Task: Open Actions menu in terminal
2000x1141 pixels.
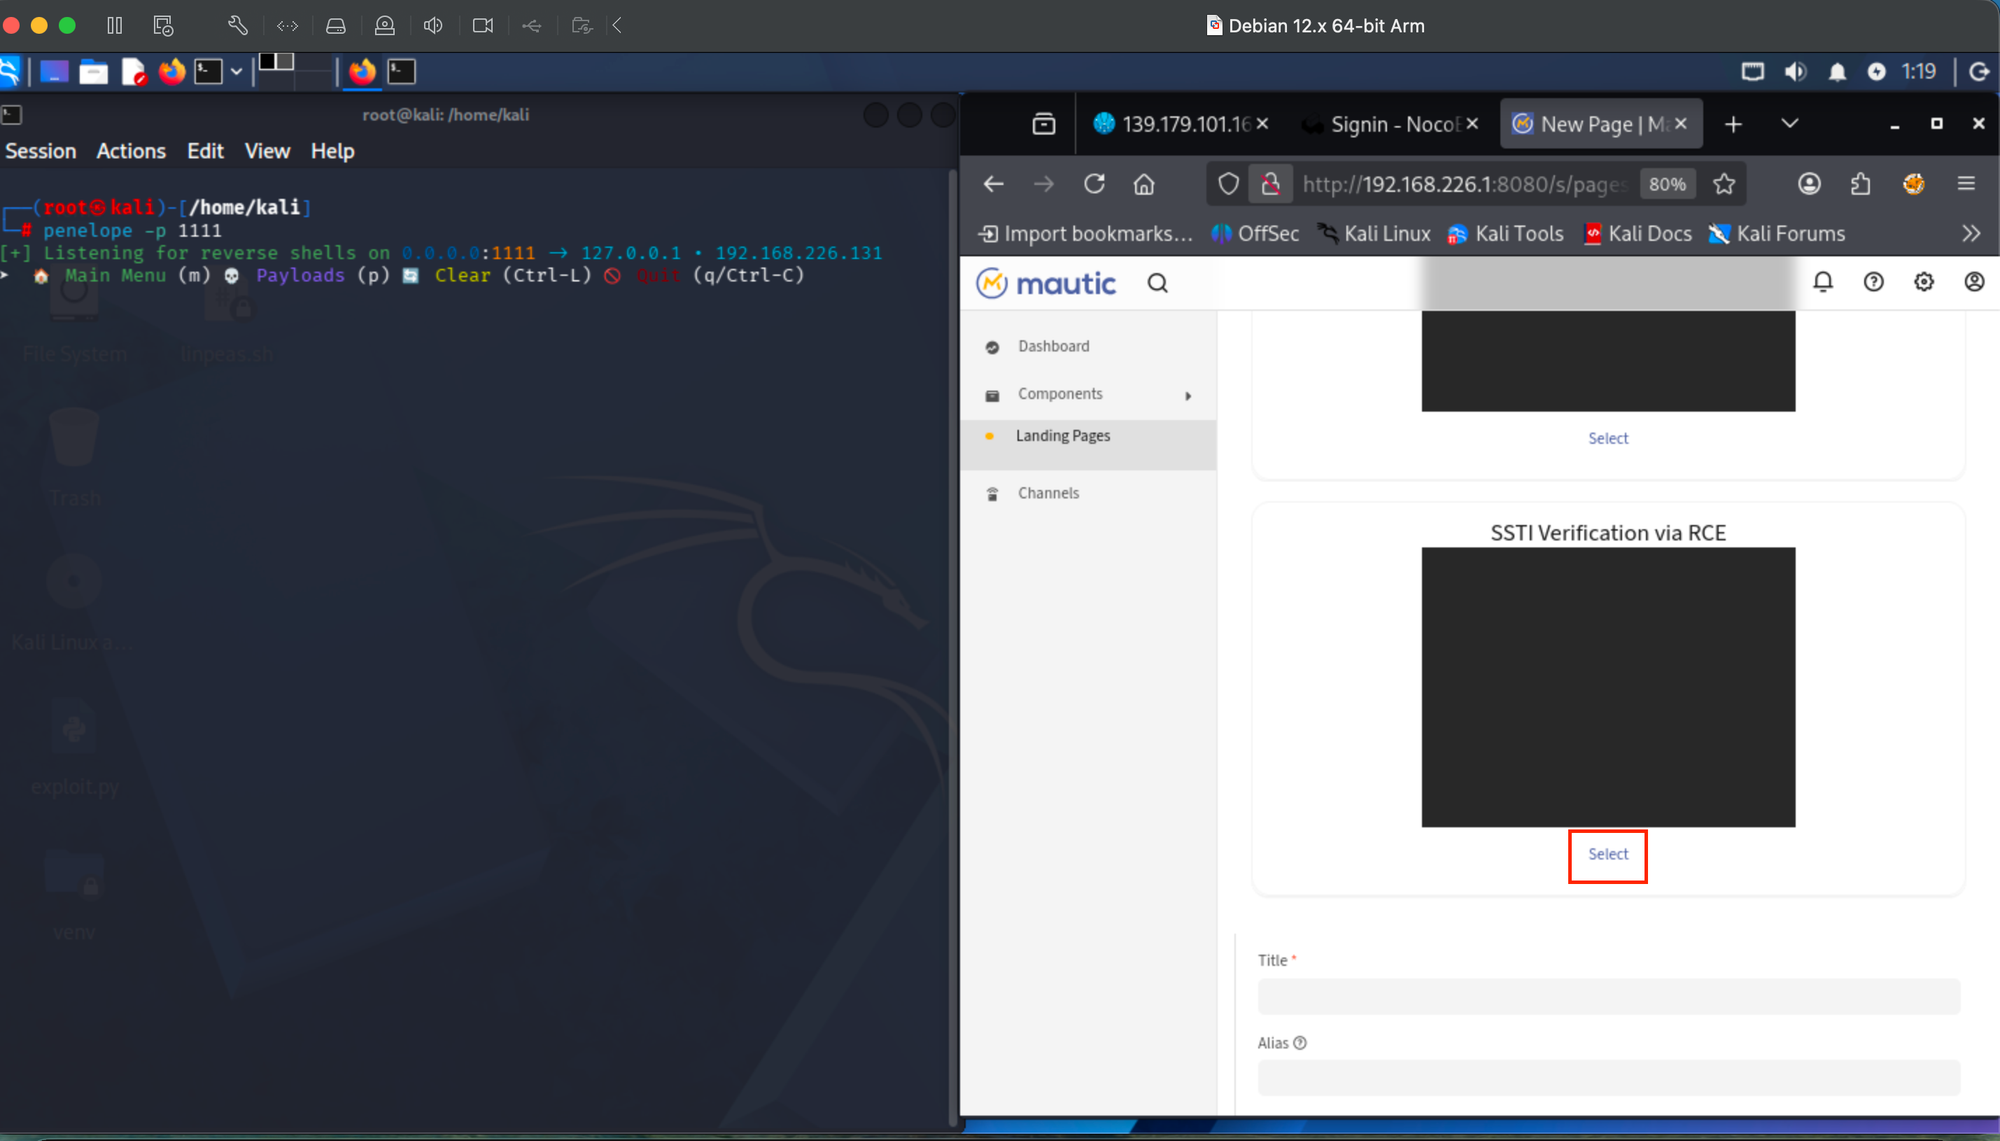Action: tap(131, 151)
